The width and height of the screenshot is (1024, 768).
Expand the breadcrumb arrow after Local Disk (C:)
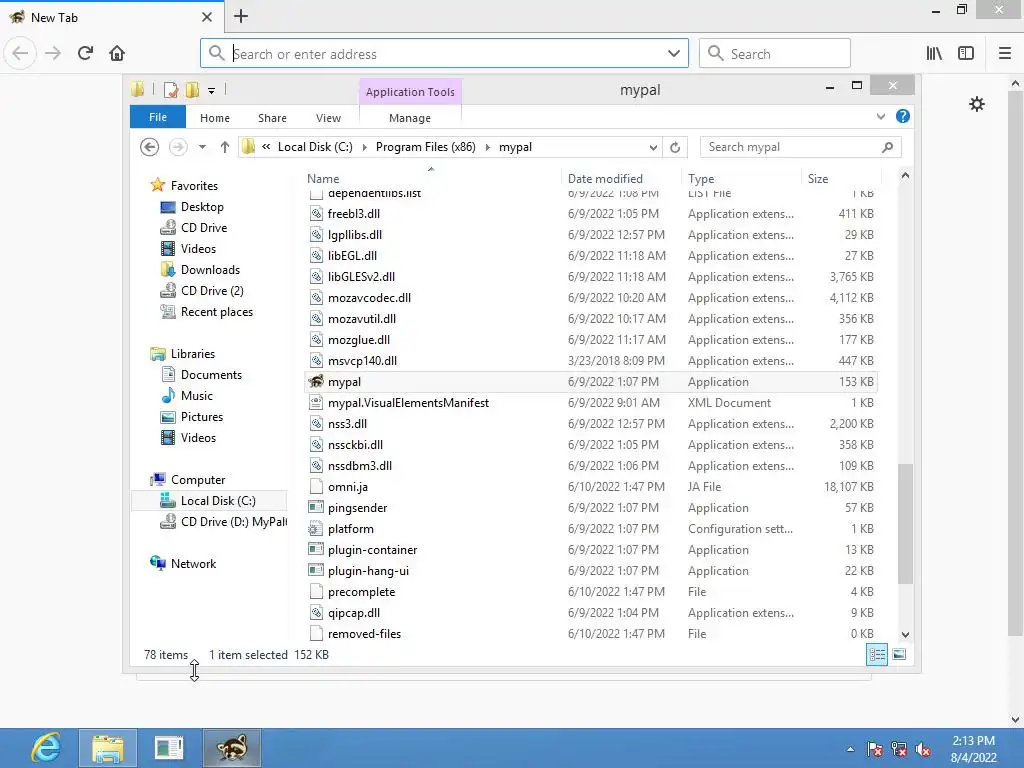click(x=364, y=147)
